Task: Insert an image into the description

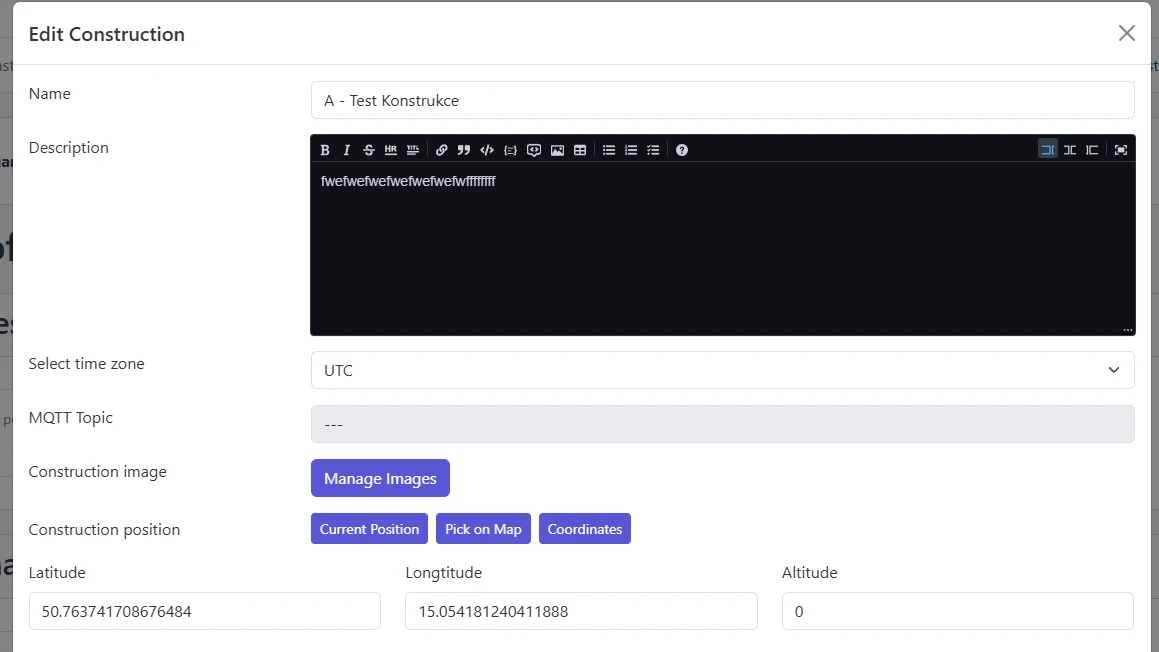Action: 558,149
